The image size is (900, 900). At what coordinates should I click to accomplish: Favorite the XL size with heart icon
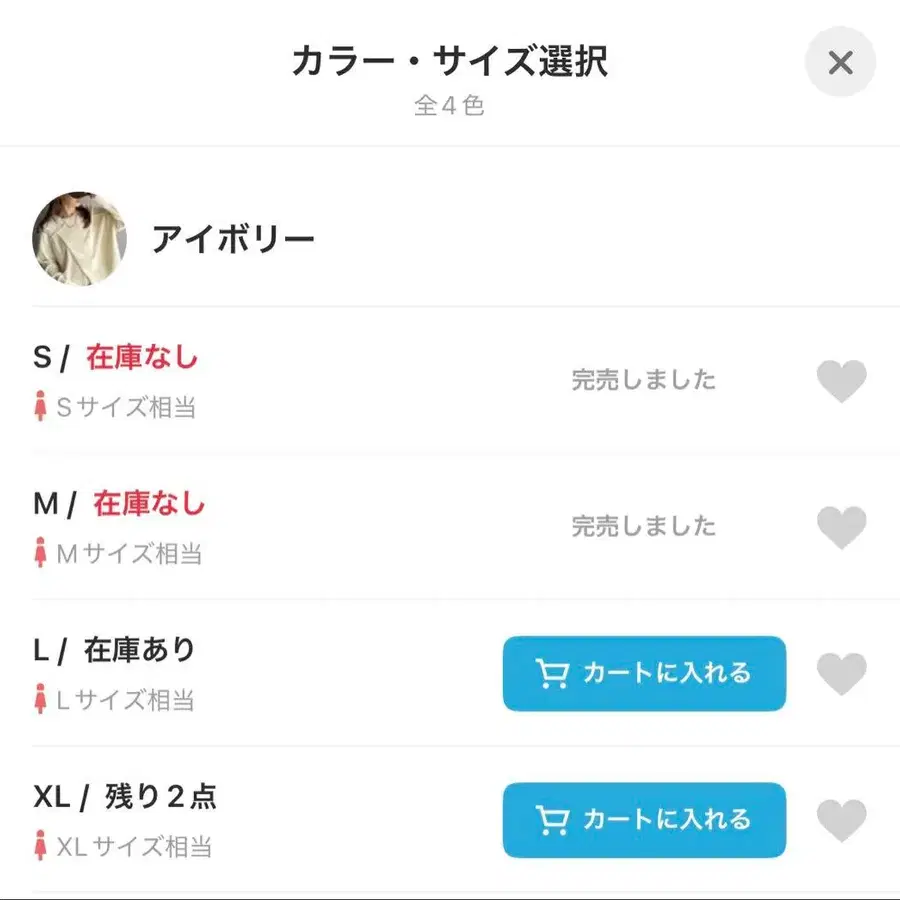(841, 820)
